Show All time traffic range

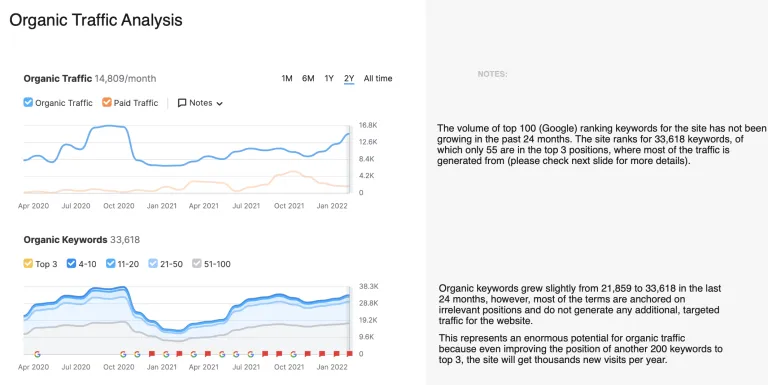pyautogui.click(x=378, y=78)
